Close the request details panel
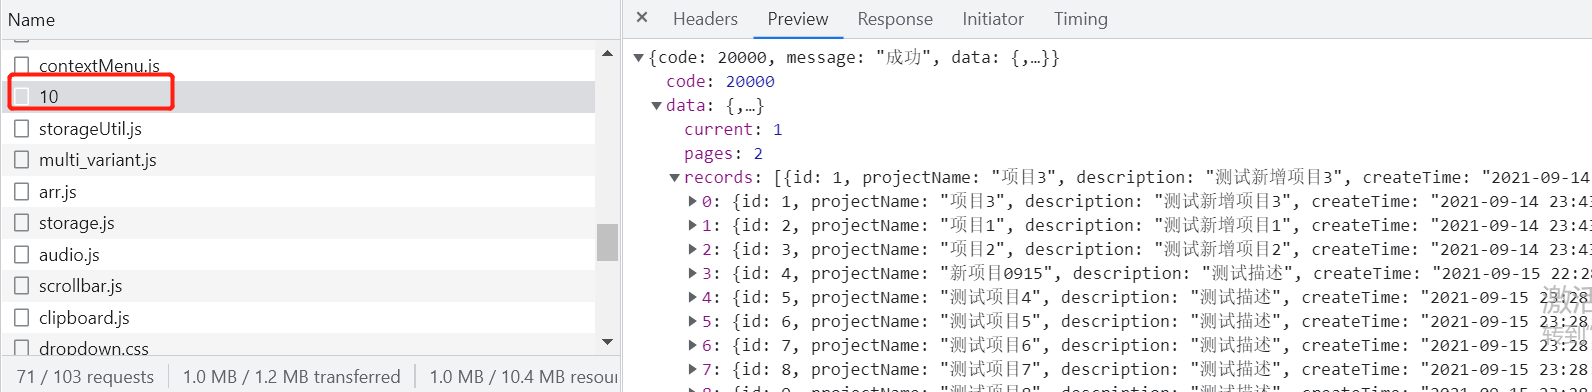The height and width of the screenshot is (392, 1592). 642,18
